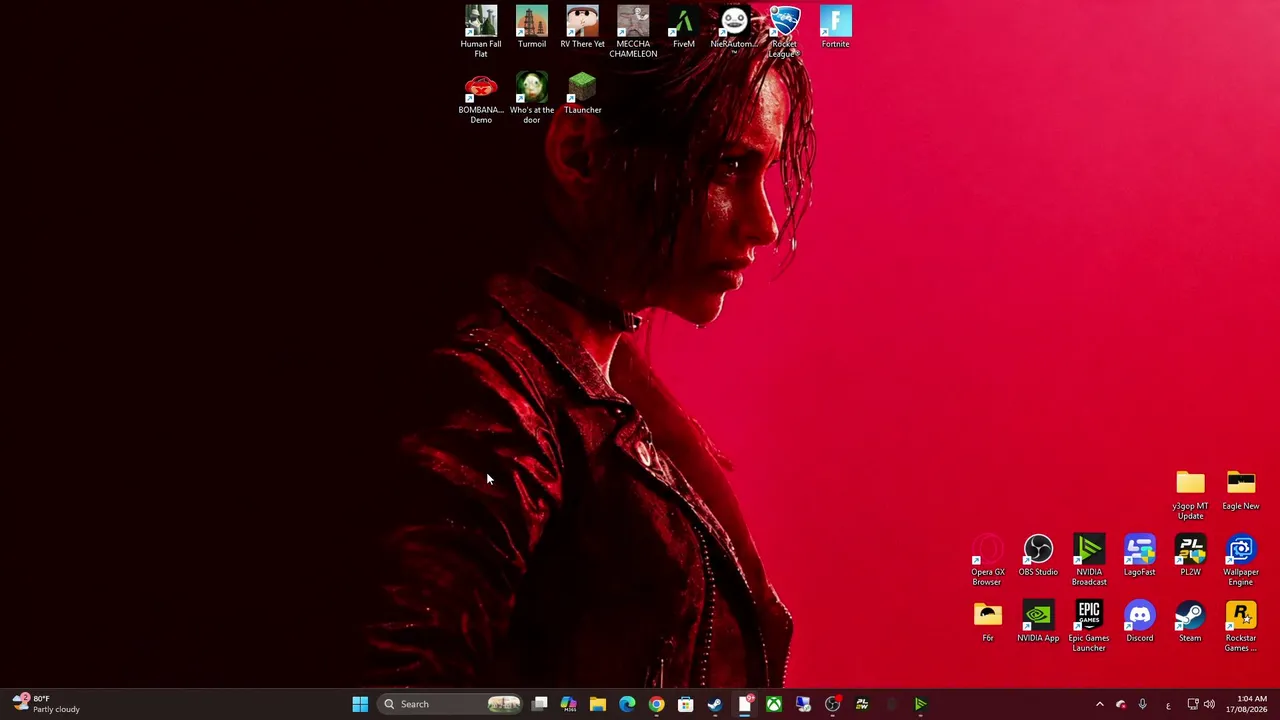Open Task View from the taskbar
The width and height of the screenshot is (1280, 720).
point(540,704)
